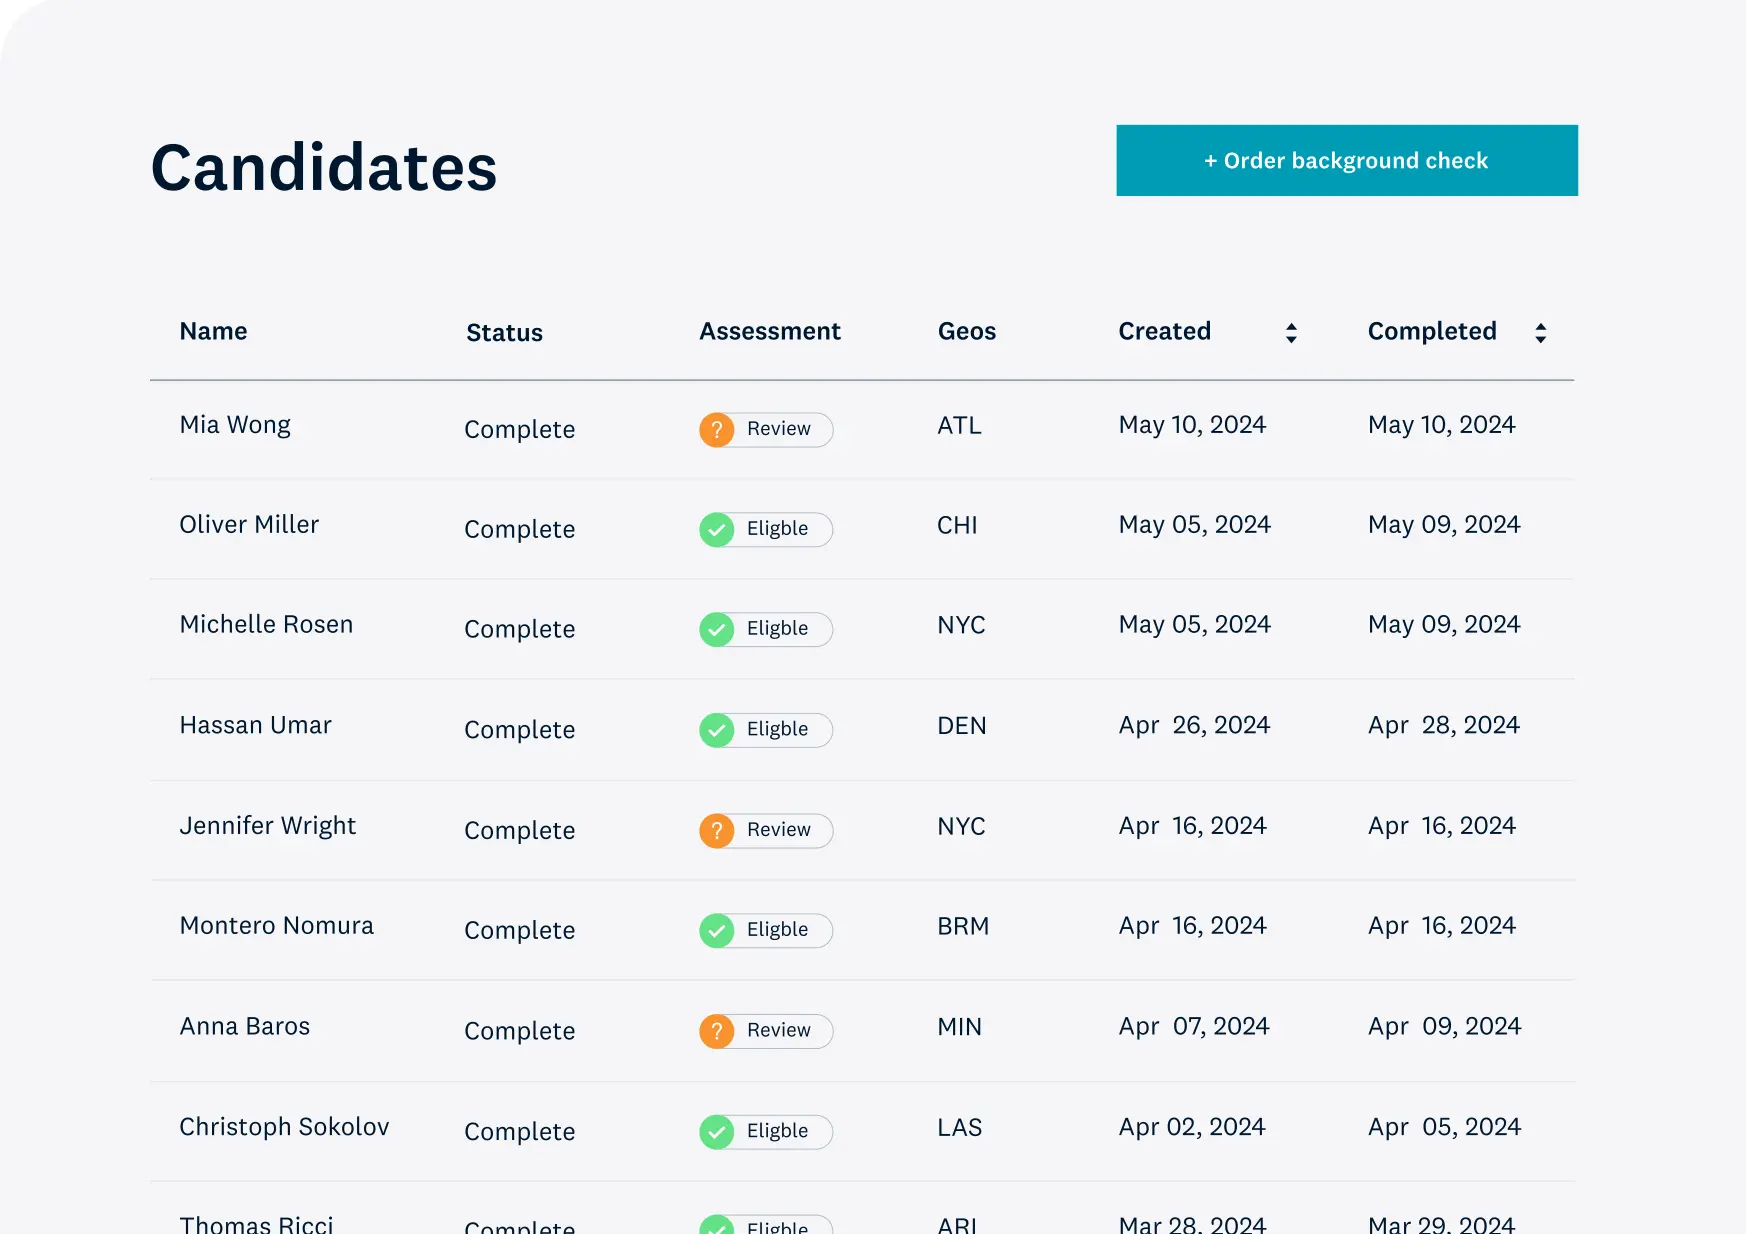
Task: Click the BRM geo in Montero Nomura's row
Action: point(963,927)
